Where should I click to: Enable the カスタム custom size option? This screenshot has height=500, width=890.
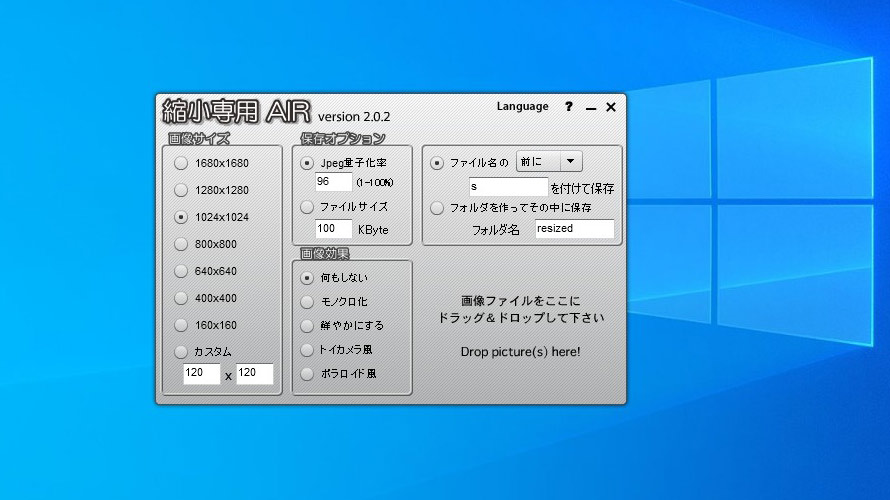click(x=180, y=352)
